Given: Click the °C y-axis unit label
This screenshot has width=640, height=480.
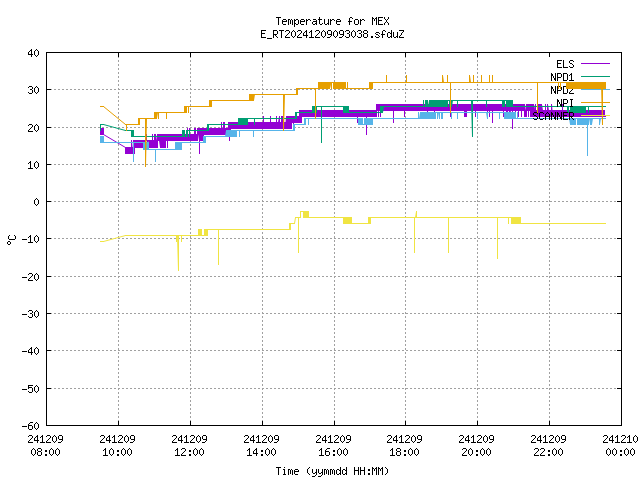Looking at the screenshot, I should click(x=11, y=240).
